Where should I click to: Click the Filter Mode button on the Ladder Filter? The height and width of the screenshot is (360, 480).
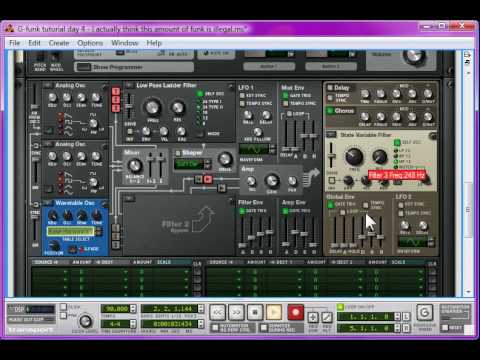coord(200,134)
